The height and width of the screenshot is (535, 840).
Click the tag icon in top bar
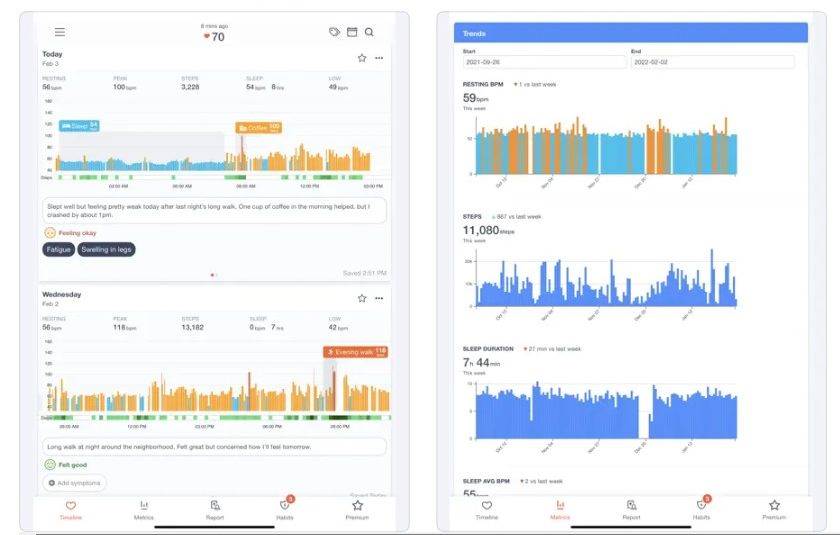coord(334,32)
